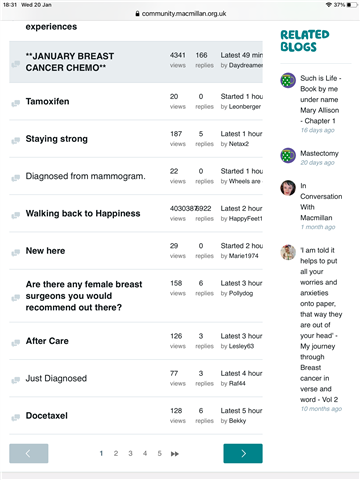
Task: Go to page 2 of threads
Action: (116, 453)
